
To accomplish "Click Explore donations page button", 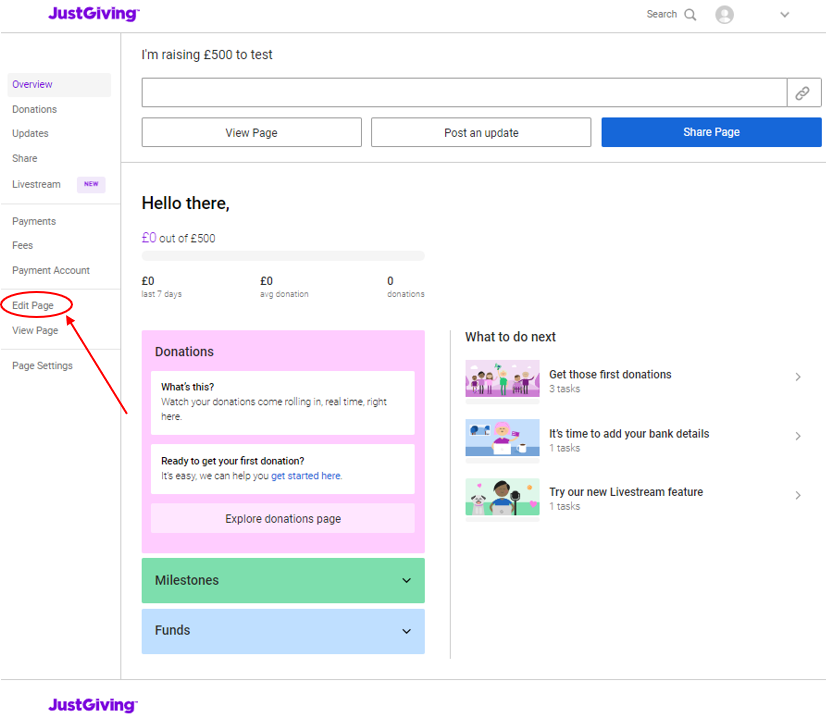I will click(283, 519).
